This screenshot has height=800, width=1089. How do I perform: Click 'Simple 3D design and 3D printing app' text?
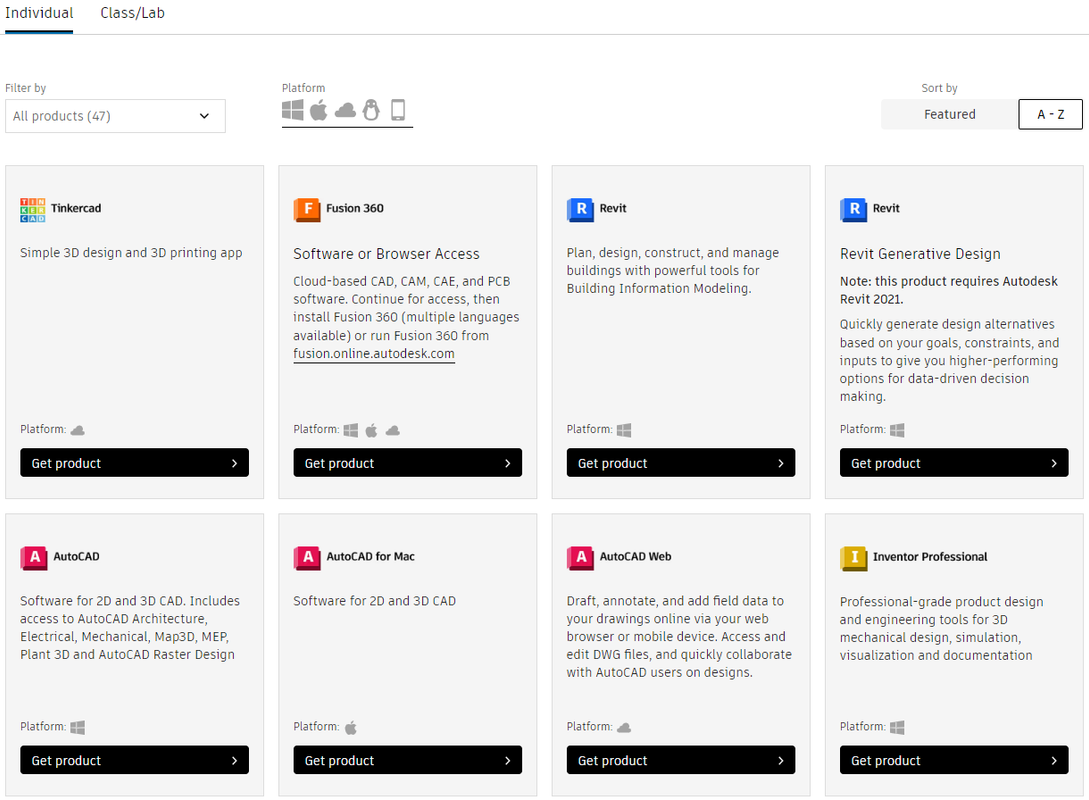coord(131,253)
